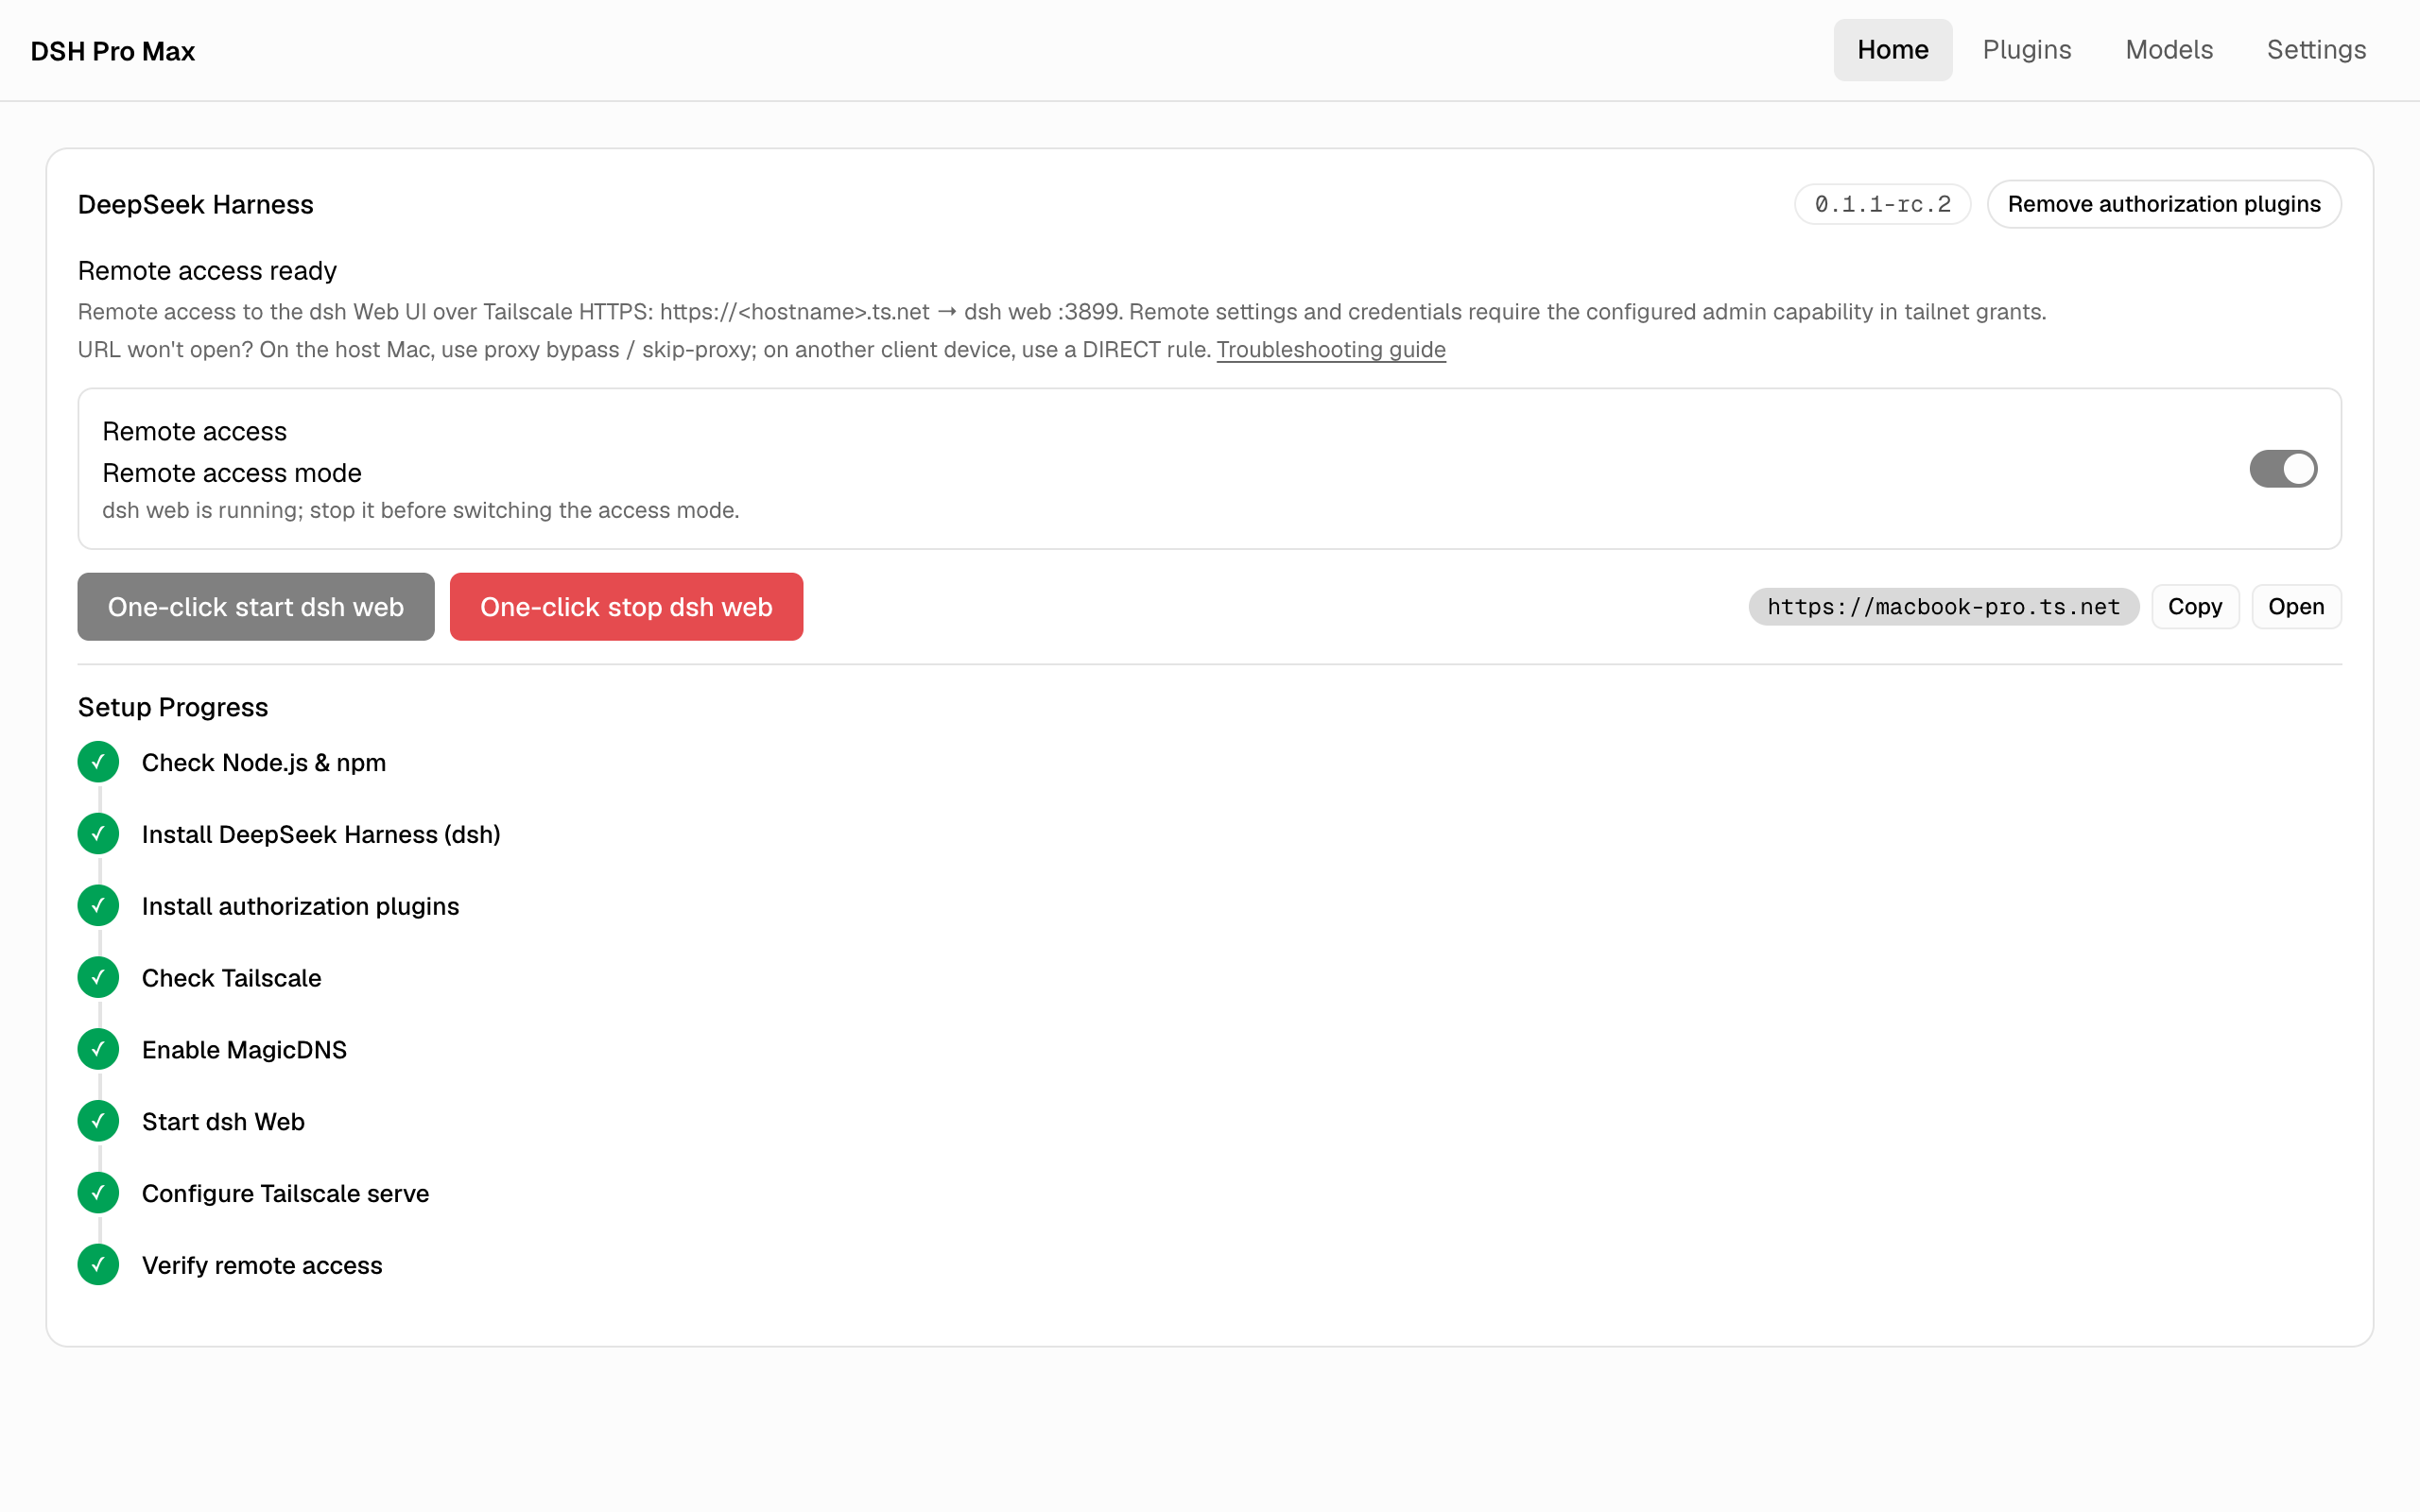Click the DSH Pro Max app title

112,51
